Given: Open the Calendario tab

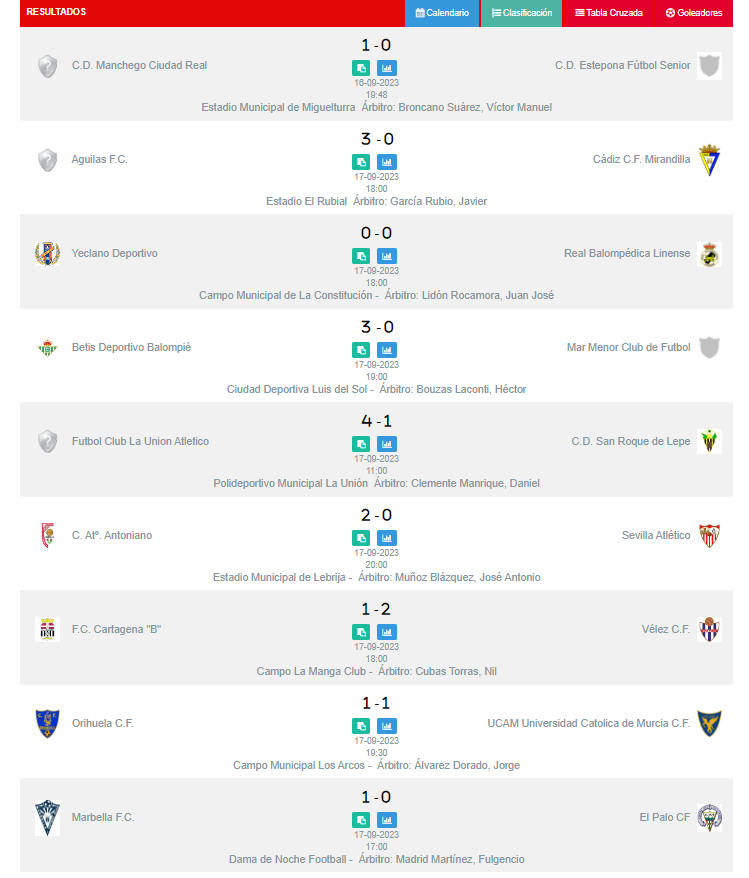Looking at the screenshot, I should (x=442, y=13).
